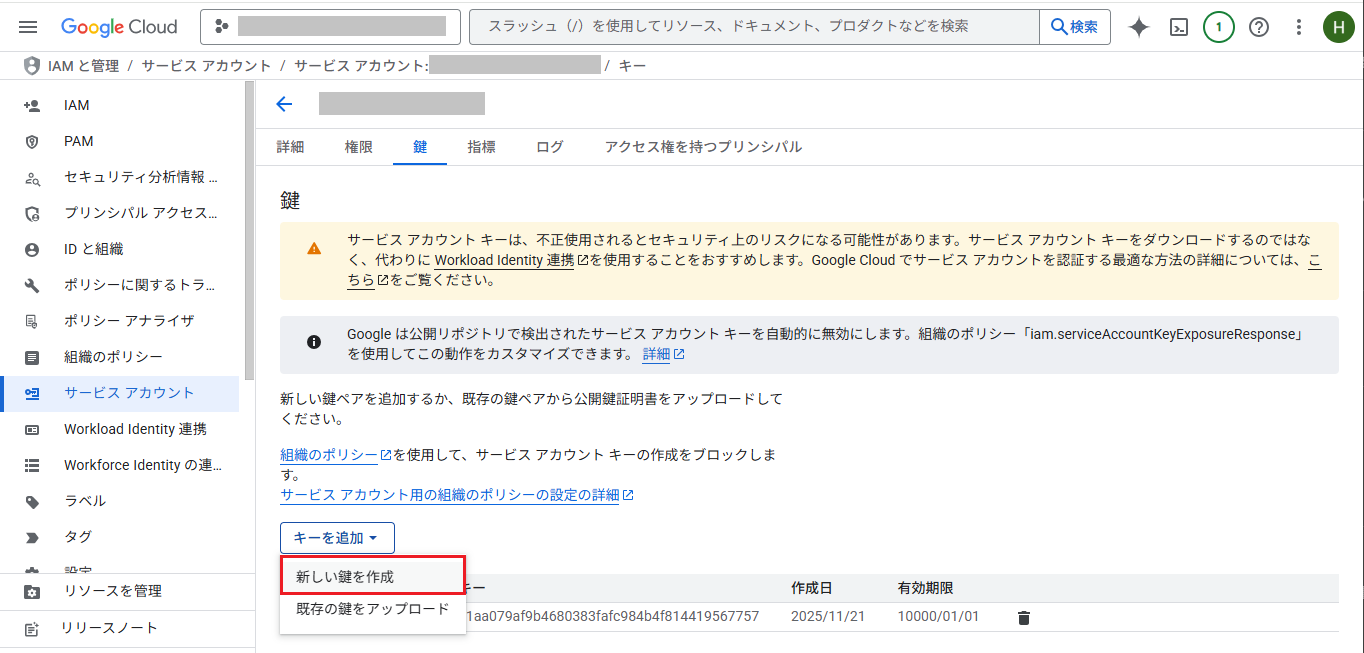
Task: Click the ラベル tag icon in sidebar
Action: pos(32,501)
